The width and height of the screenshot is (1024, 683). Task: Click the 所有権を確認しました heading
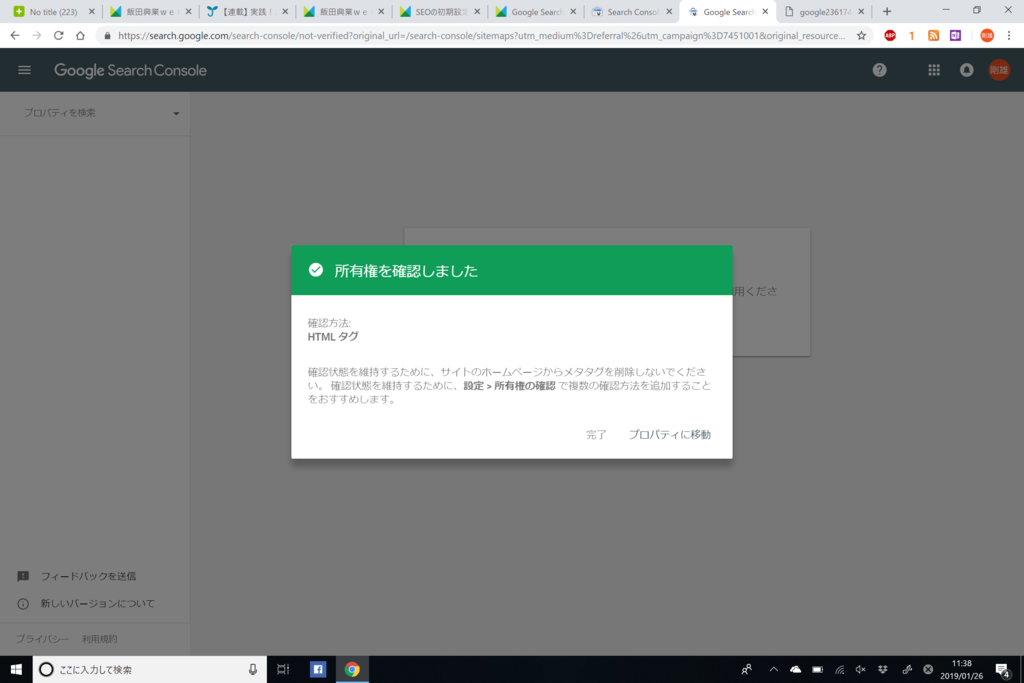[x=406, y=270]
